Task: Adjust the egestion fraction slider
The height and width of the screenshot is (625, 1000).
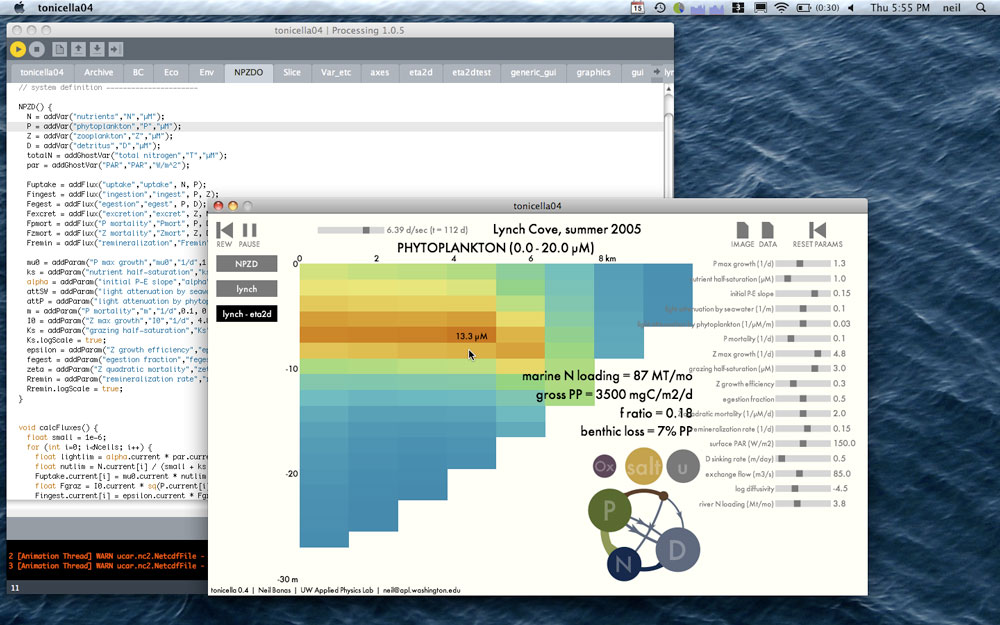Action: click(803, 399)
